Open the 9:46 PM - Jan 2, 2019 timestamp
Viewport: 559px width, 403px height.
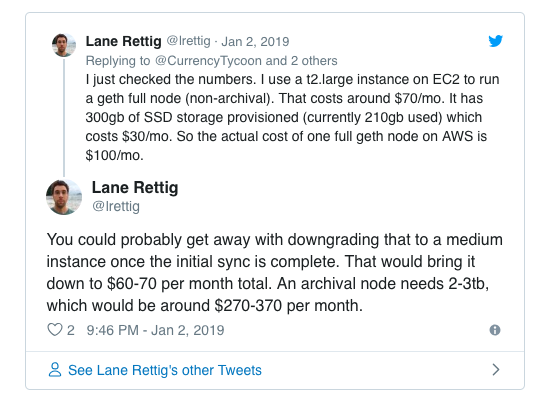[155, 330]
